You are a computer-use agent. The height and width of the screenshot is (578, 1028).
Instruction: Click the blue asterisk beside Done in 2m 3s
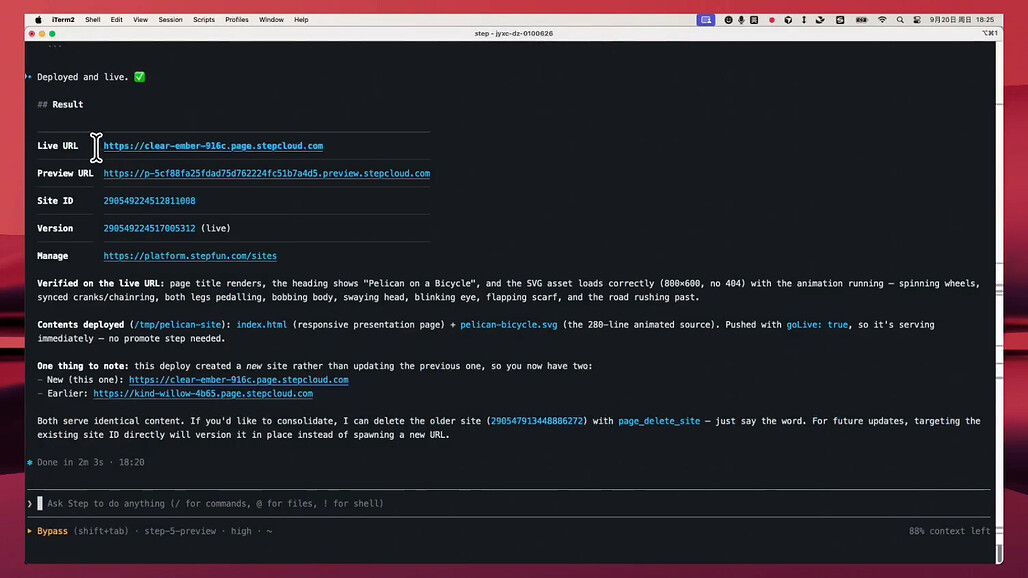[x=30, y=462]
